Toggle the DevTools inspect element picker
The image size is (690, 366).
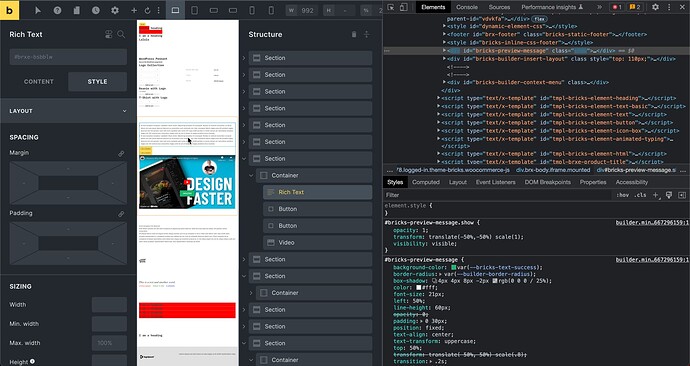point(390,7)
